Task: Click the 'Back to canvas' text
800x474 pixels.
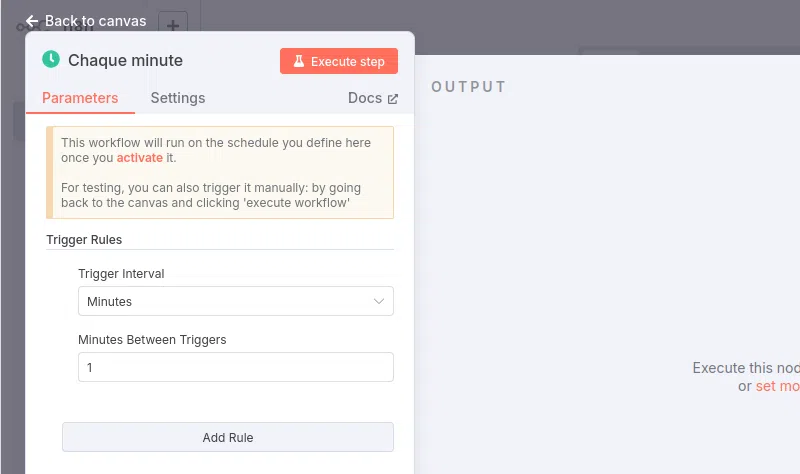Action: 95,21
